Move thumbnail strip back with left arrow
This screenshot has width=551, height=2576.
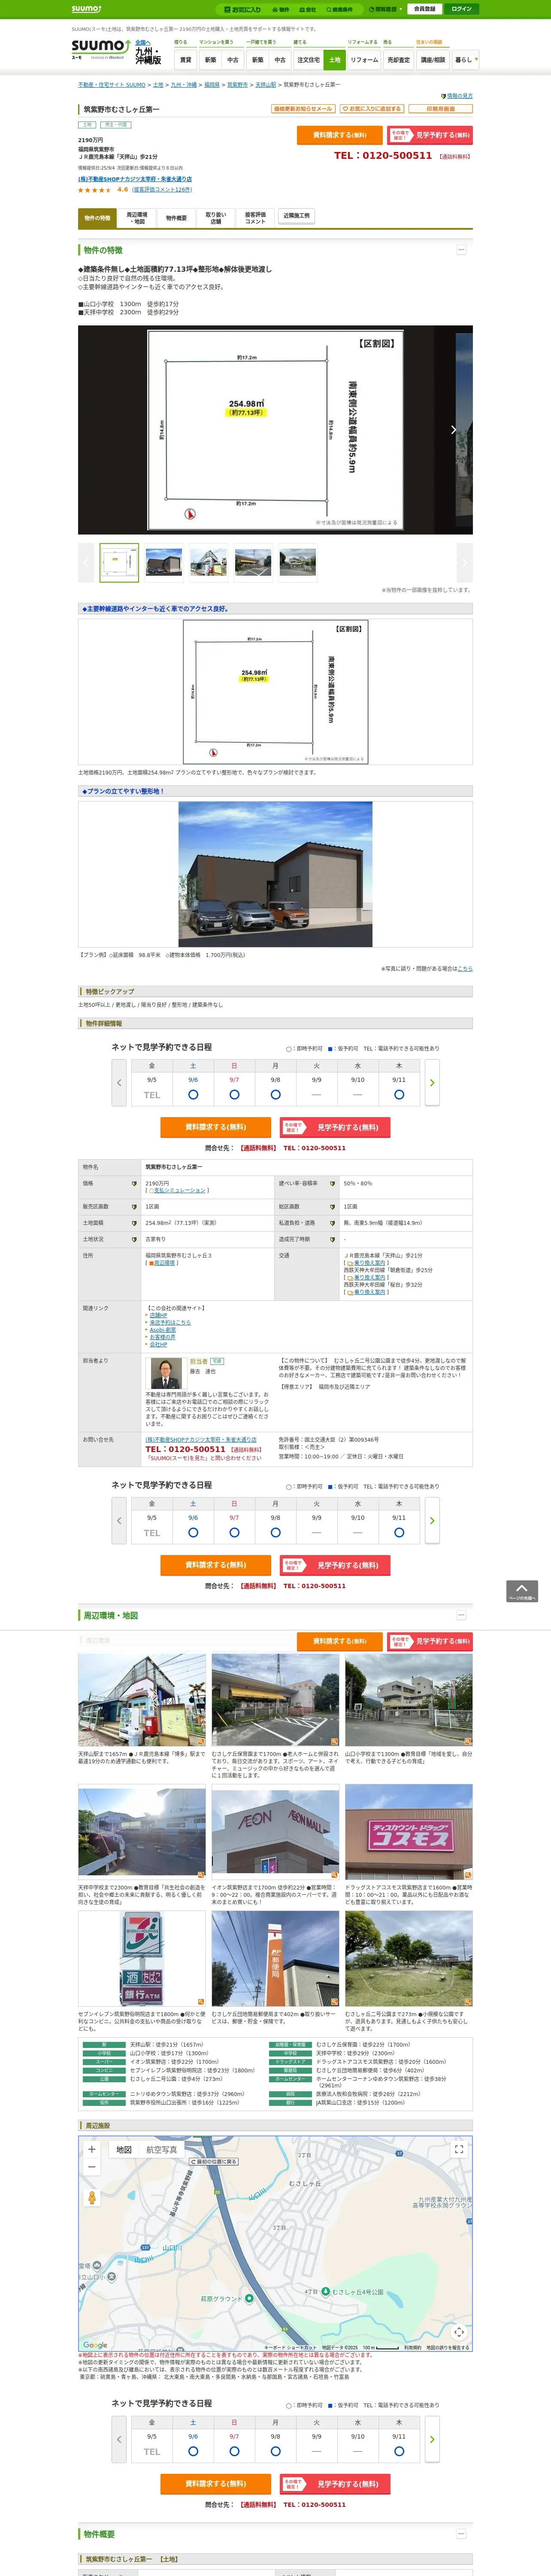pyautogui.click(x=86, y=563)
